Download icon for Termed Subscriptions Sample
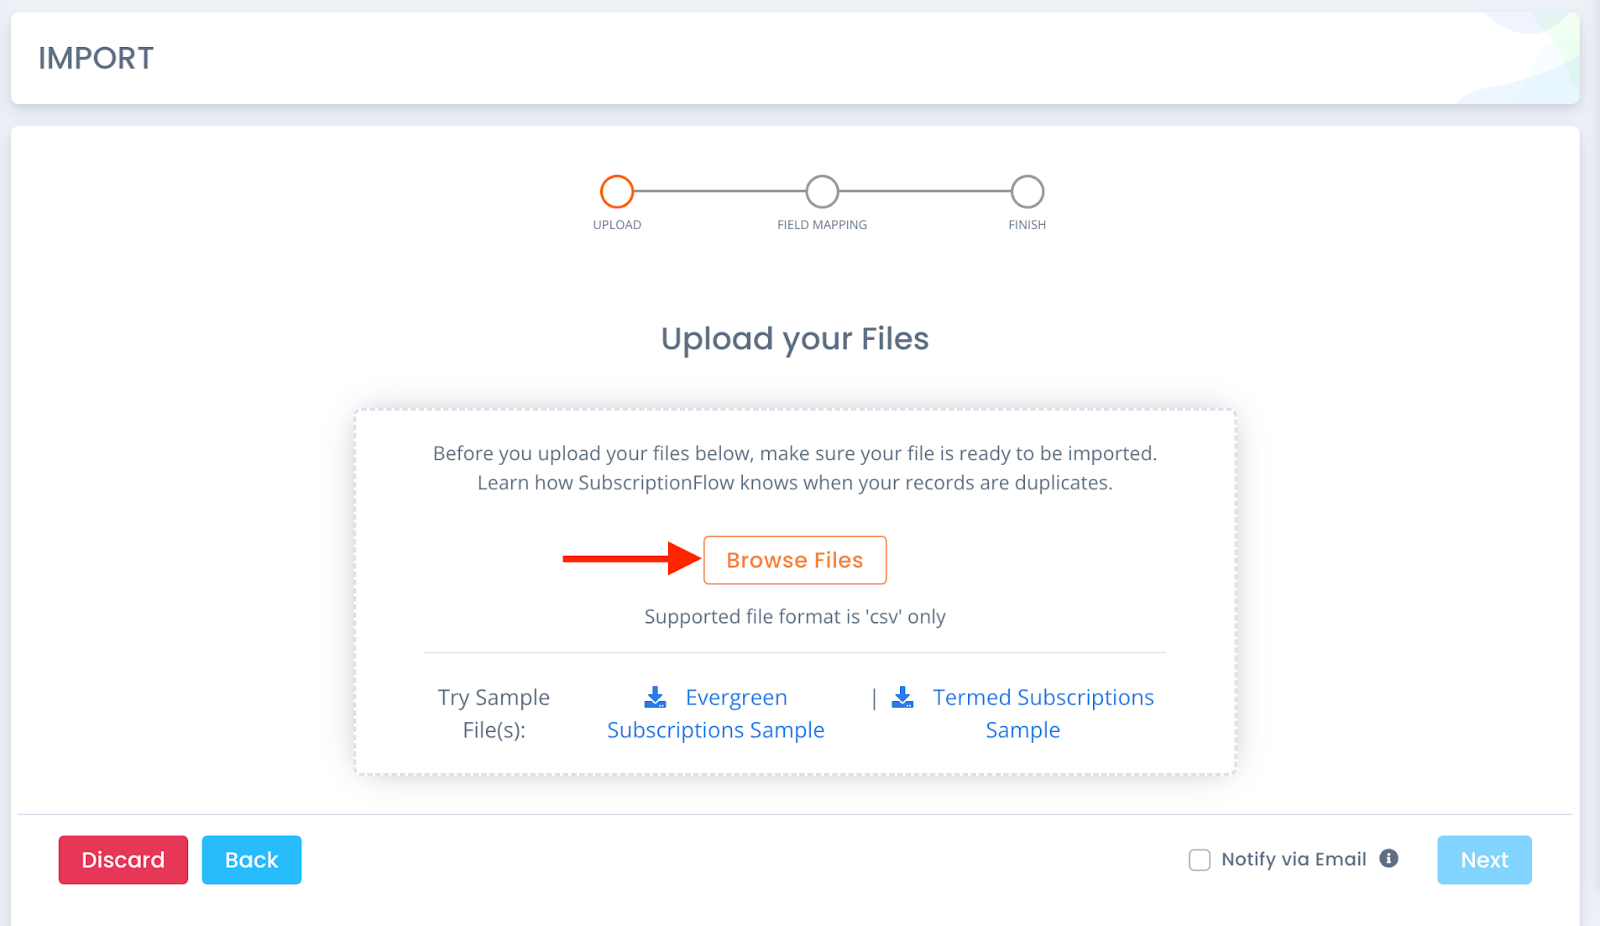 [902, 697]
